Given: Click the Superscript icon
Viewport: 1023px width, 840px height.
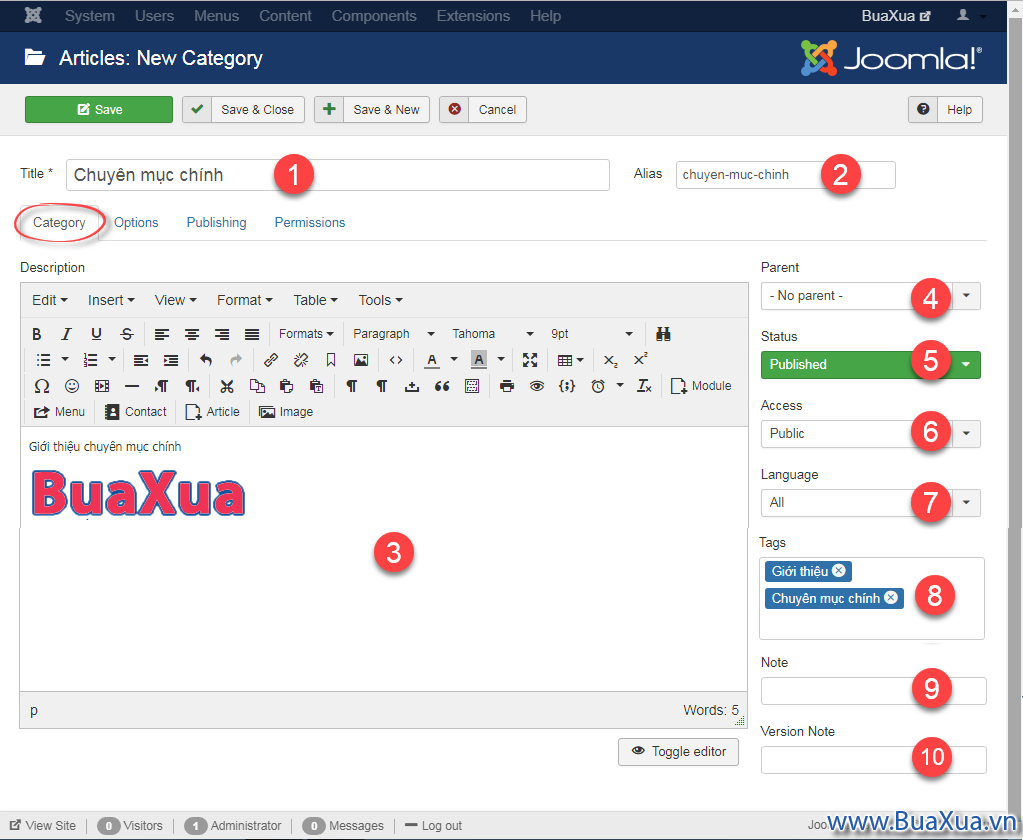Looking at the screenshot, I should click(x=640, y=359).
